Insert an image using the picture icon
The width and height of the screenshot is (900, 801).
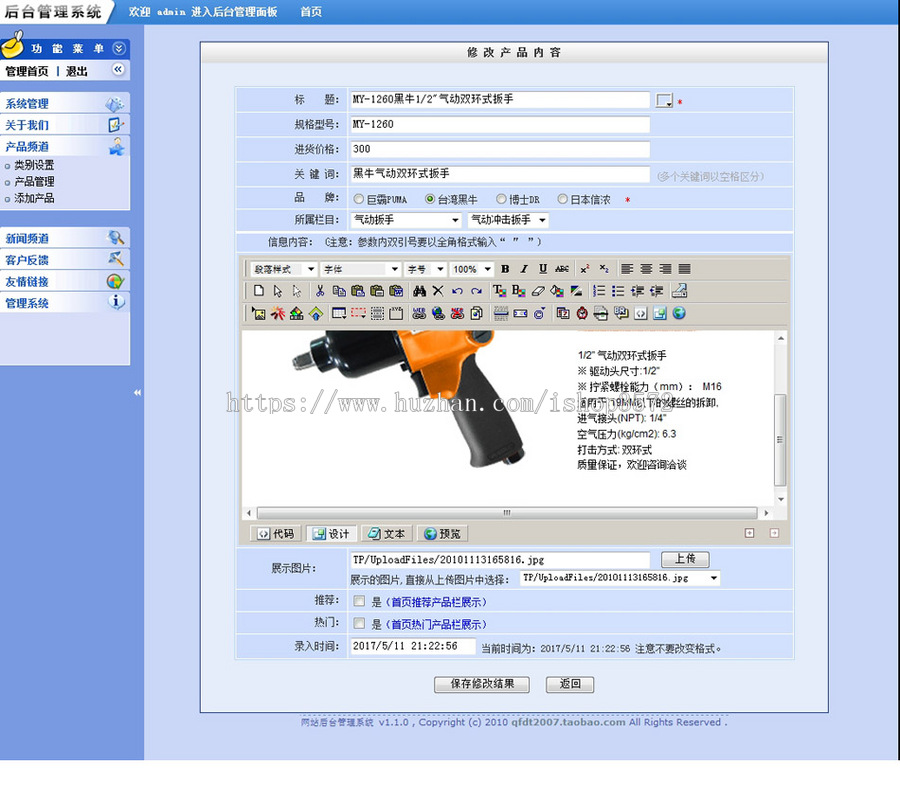(259, 313)
